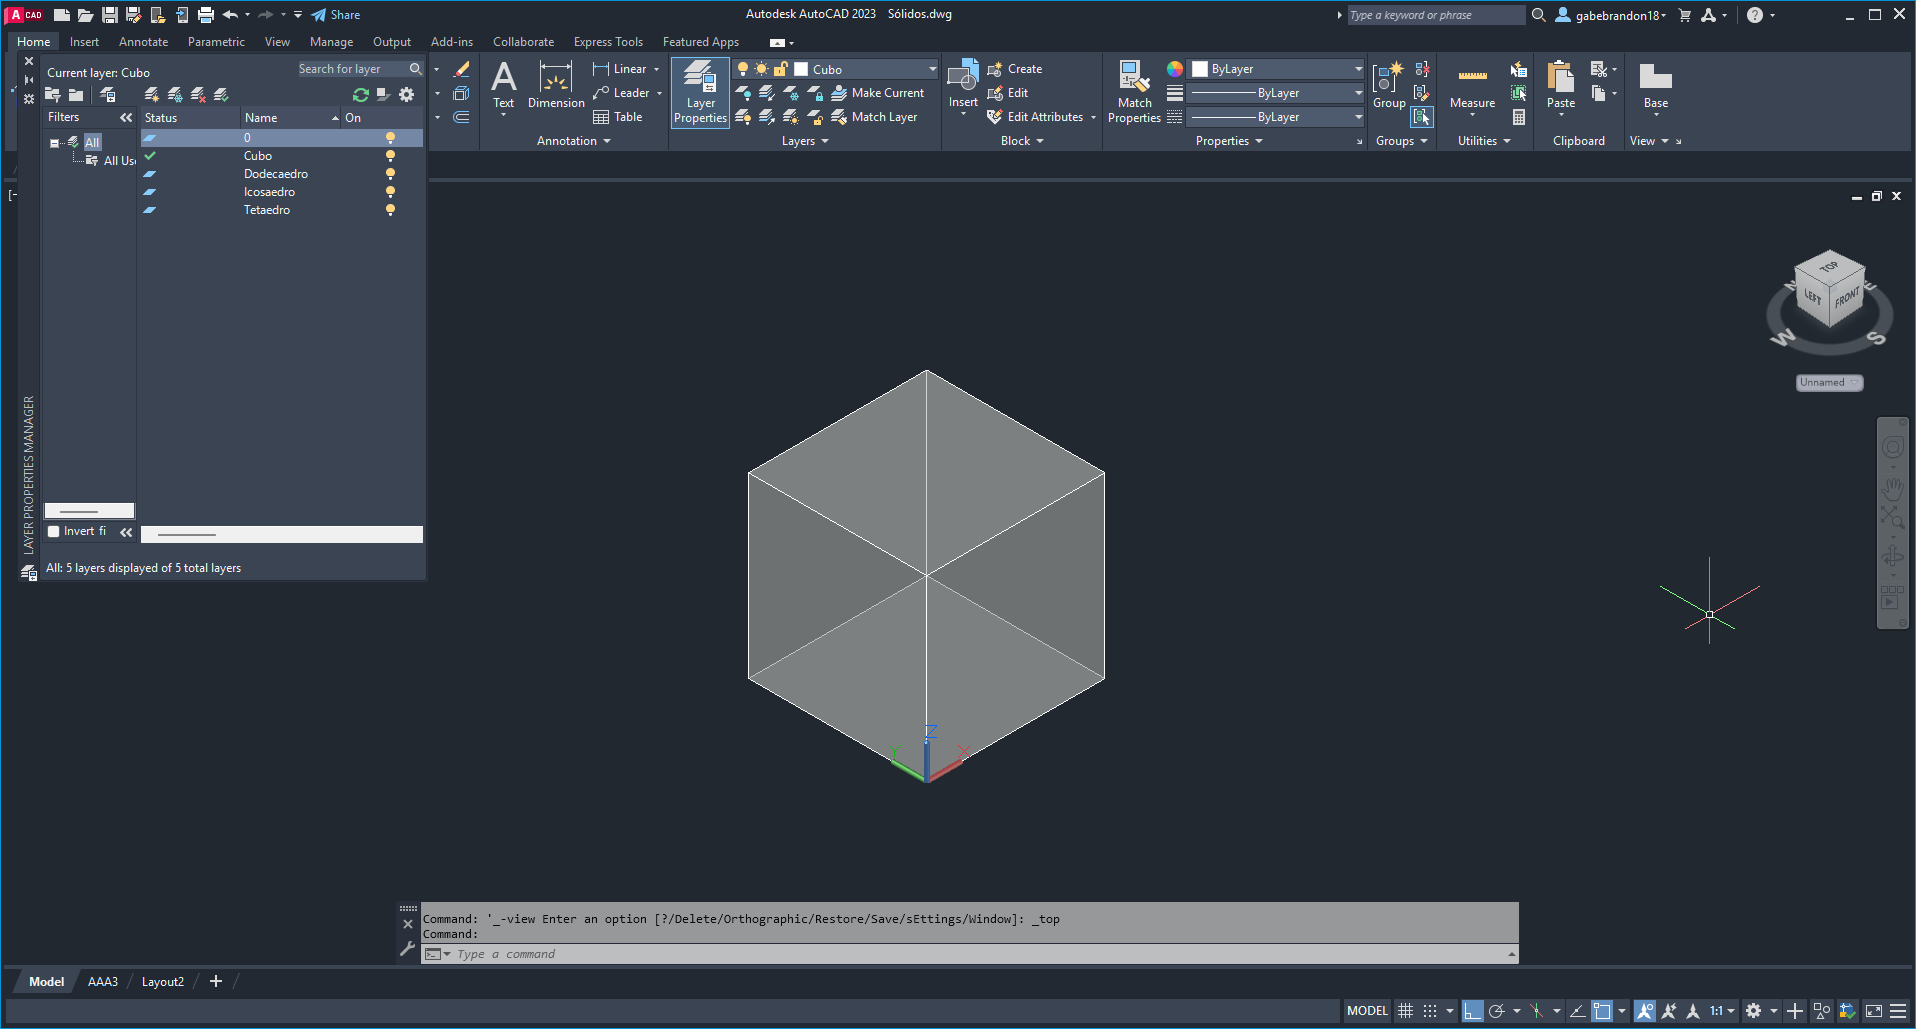Open layer manager Settings gear icon
This screenshot has height=1029, width=1916.
click(x=406, y=95)
